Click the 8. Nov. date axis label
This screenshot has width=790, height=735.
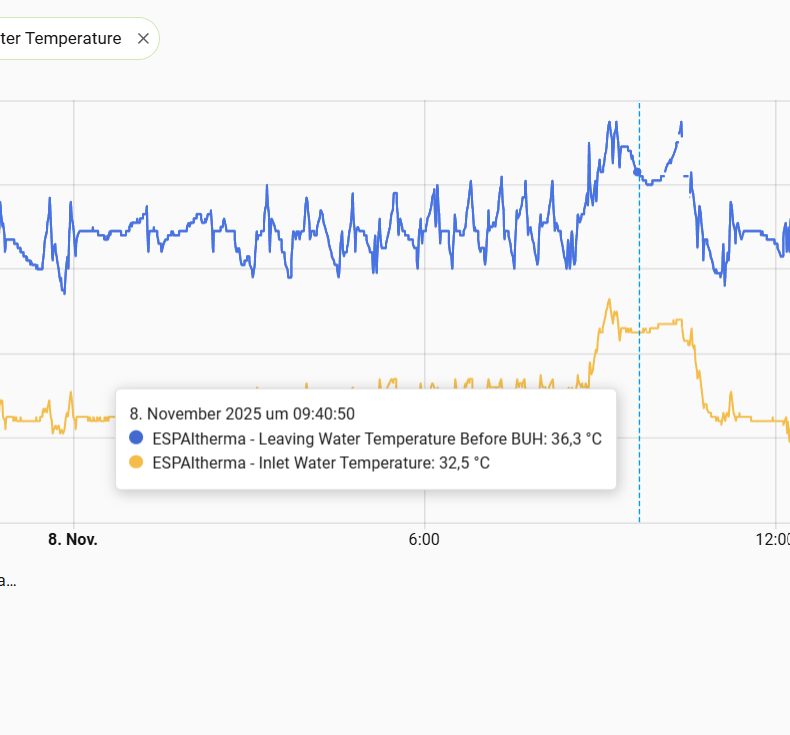tap(73, 540)
